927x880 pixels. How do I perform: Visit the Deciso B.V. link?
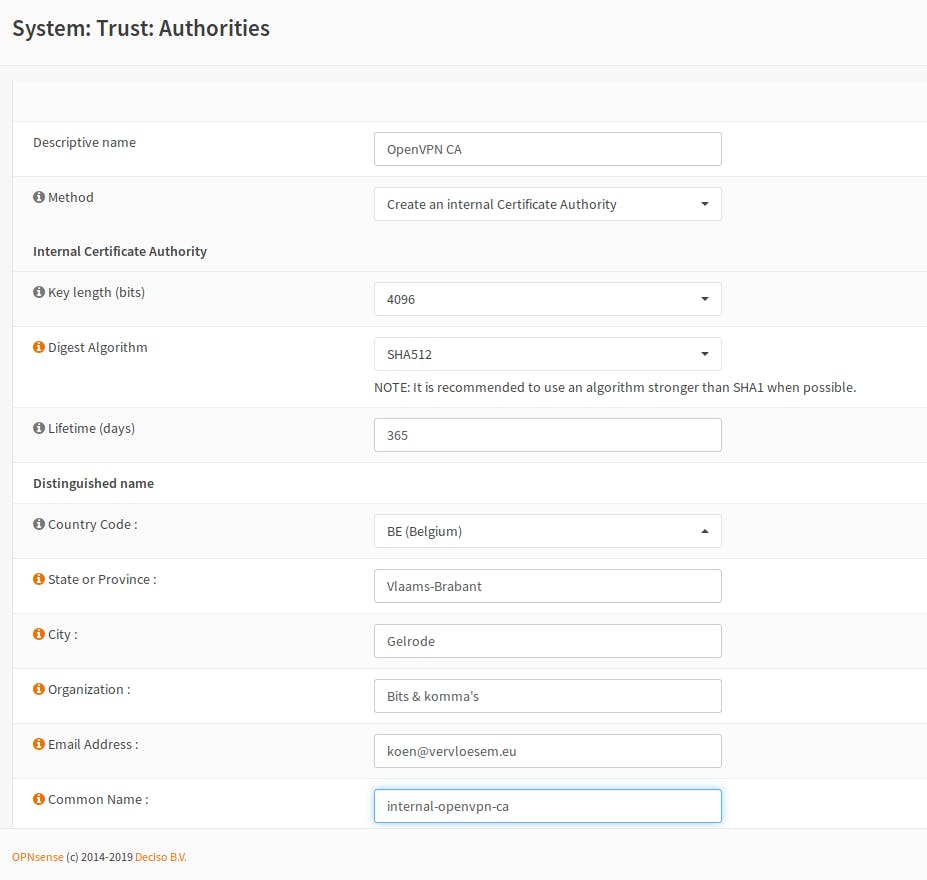click(160, 857)
